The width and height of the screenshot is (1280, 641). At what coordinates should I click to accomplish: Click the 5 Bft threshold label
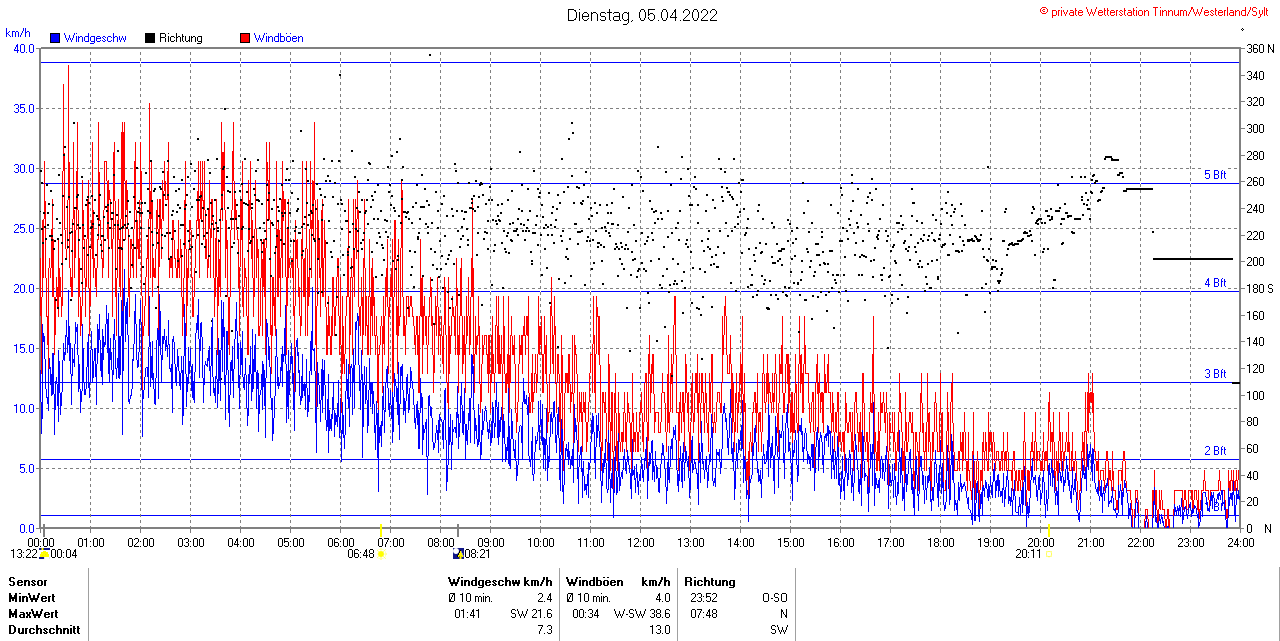(x=1215, y=175)
